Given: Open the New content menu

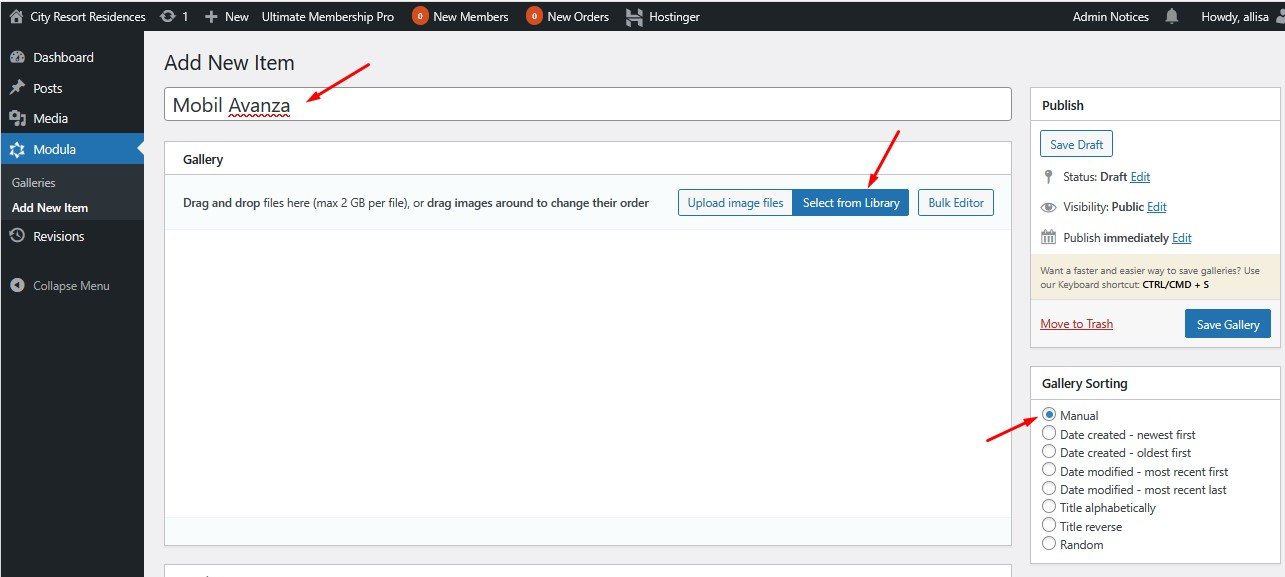Looking at the screenshot, I should pos(227,17).
